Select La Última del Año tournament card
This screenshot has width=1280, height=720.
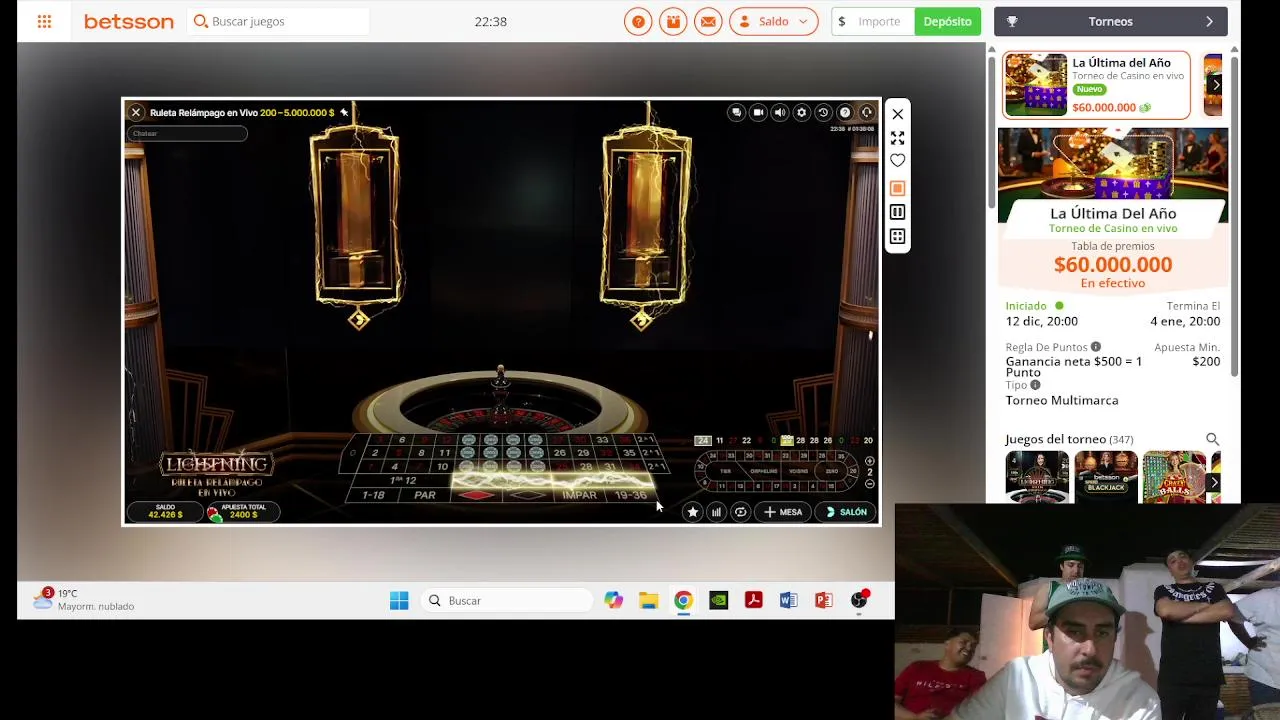pyautogui.click(x=1097, y=85)
